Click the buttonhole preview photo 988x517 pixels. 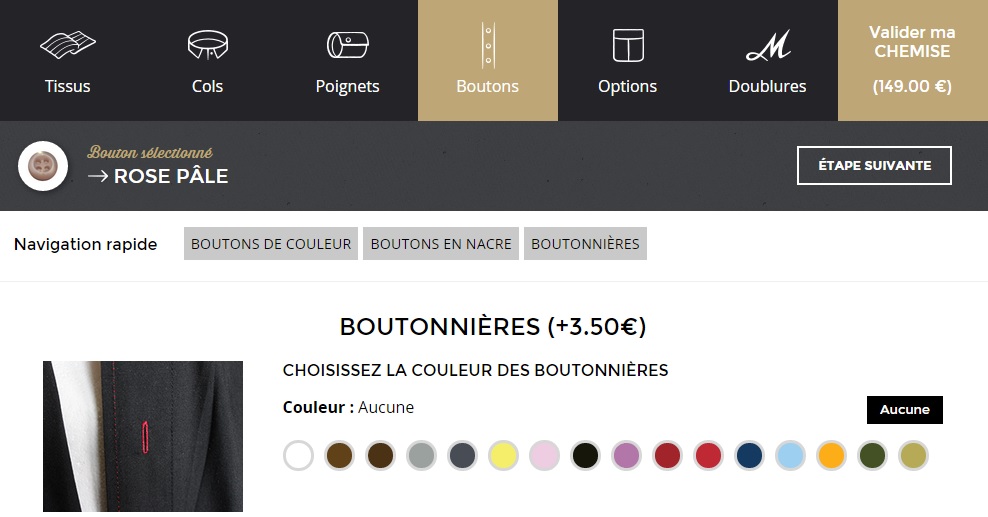[143, 438]
